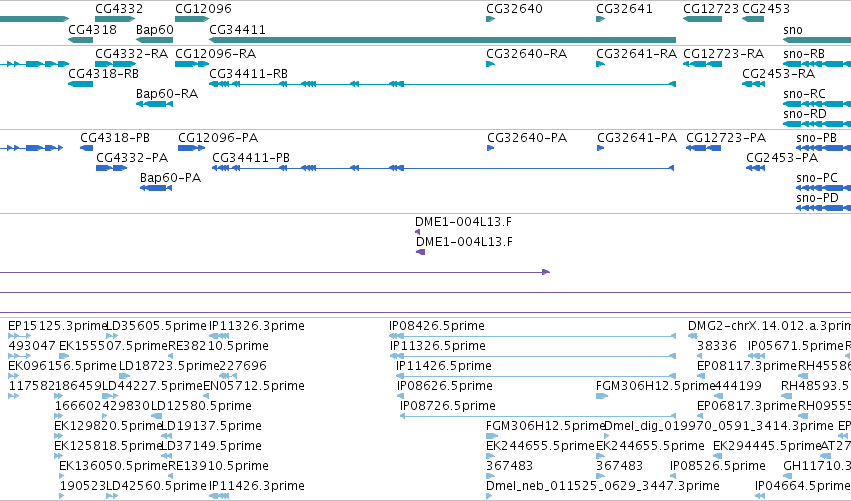This screenshot has height=501, width=851.
Task: Click label Dmel_dig_019970_0591_3414.3prime
Action: click(x=719, y=427)
